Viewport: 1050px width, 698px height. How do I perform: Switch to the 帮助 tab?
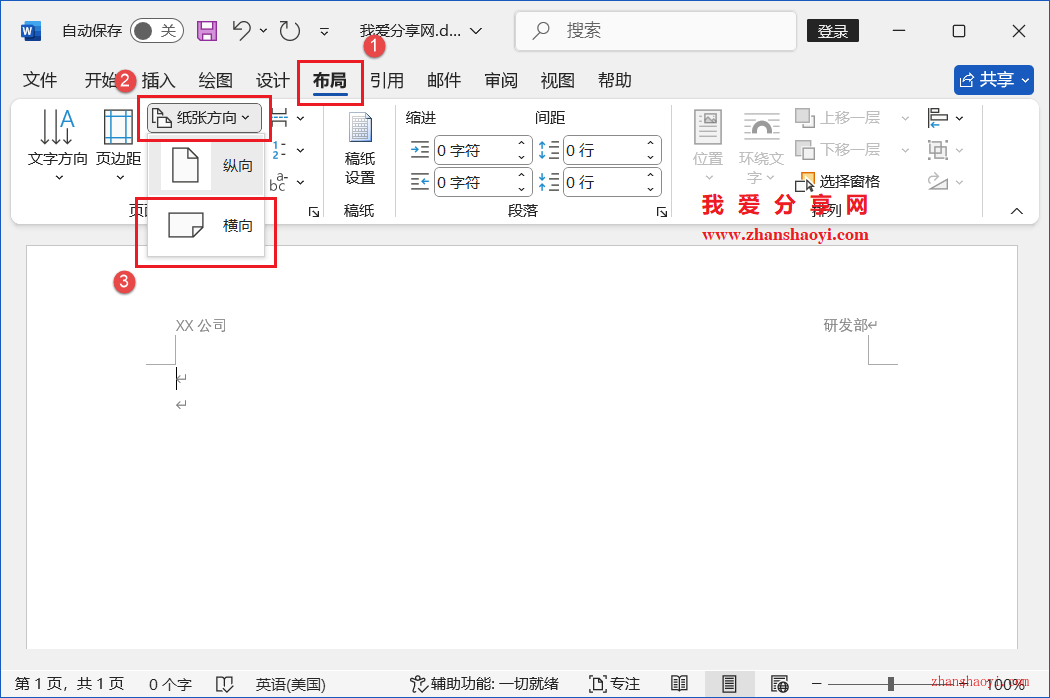(x=615, y=80)
